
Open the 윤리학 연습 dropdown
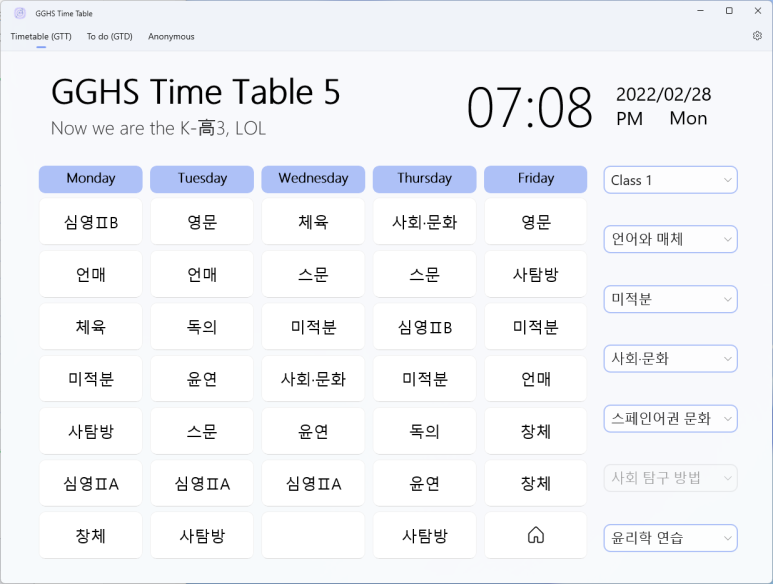670,538
